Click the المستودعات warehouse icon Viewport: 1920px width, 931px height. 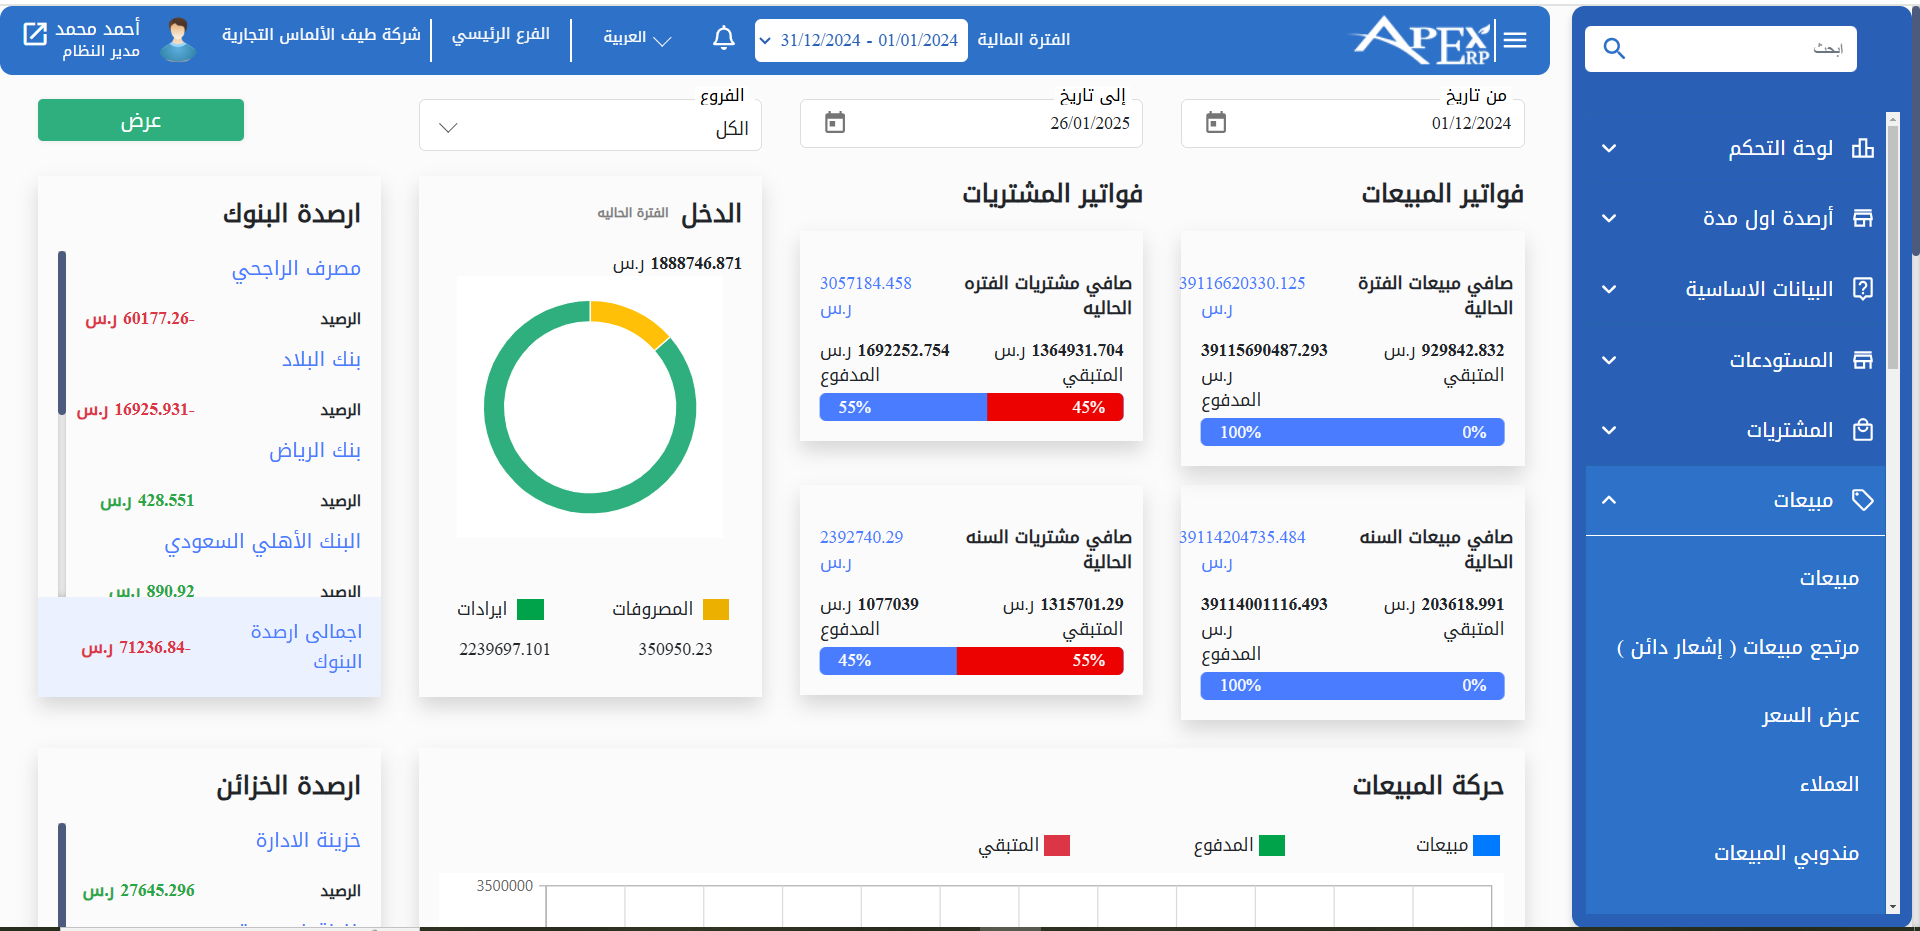1864,360
